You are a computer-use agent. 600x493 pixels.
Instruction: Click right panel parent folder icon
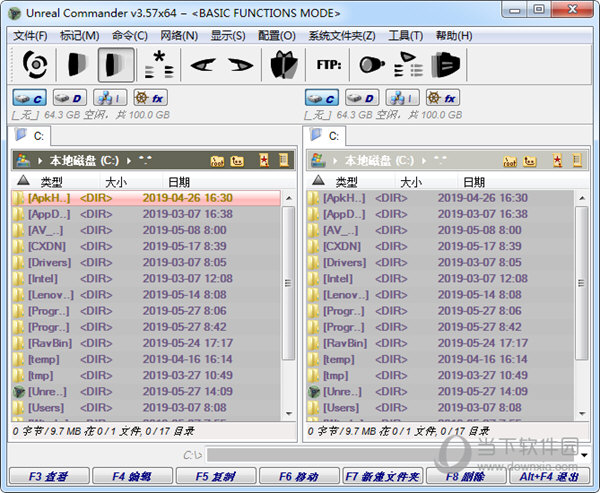tap(530, 161)
